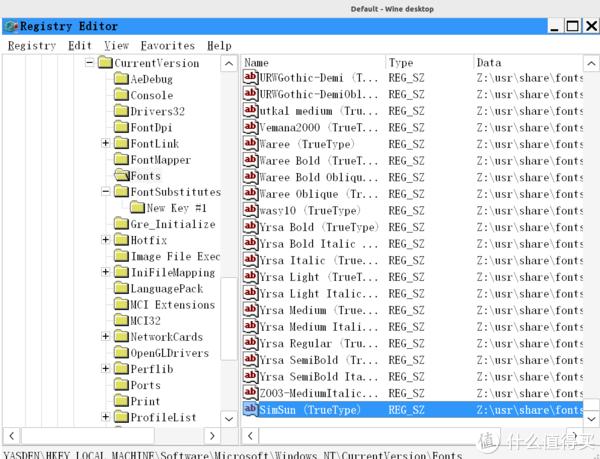
Task: Click REG_SZ type of Yrsa Medium (True...)
Action: coord(406,310)
